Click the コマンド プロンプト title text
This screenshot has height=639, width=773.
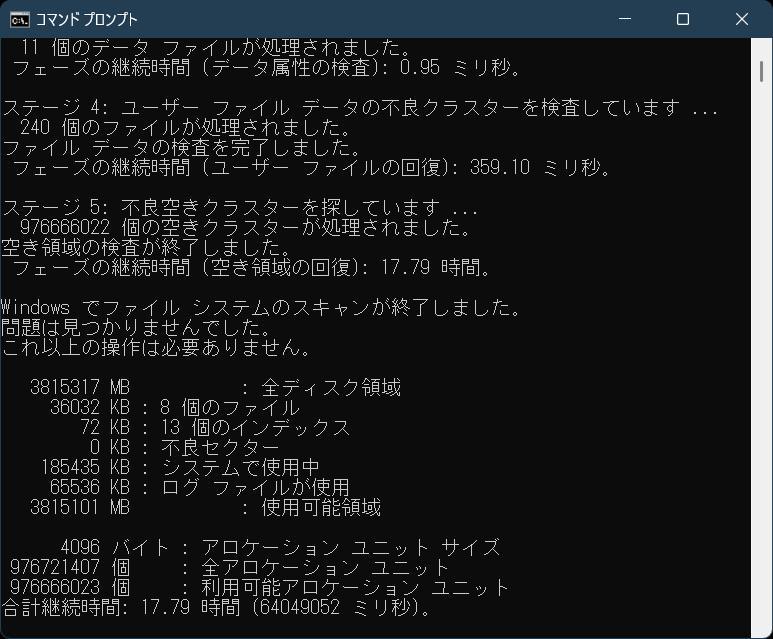(87, 20)
